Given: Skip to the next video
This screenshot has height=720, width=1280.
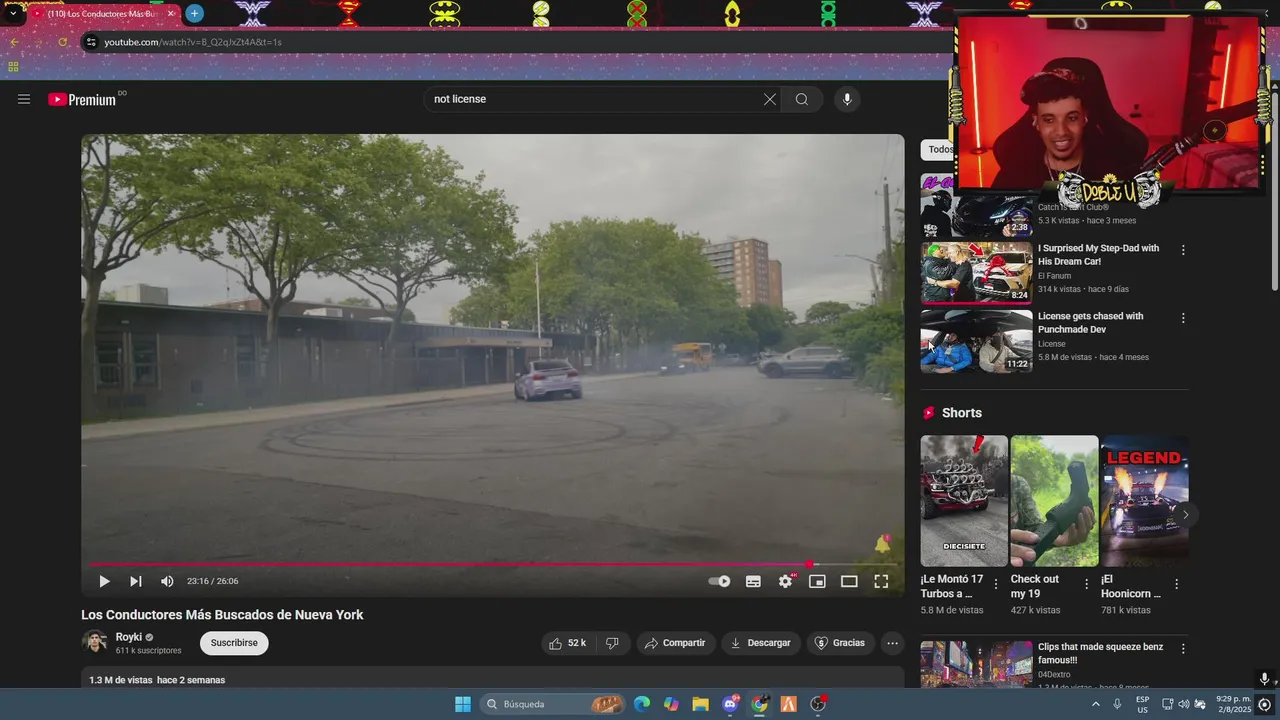Looking at the screenshot, I should pyautogui.click(x=136, y=581).
